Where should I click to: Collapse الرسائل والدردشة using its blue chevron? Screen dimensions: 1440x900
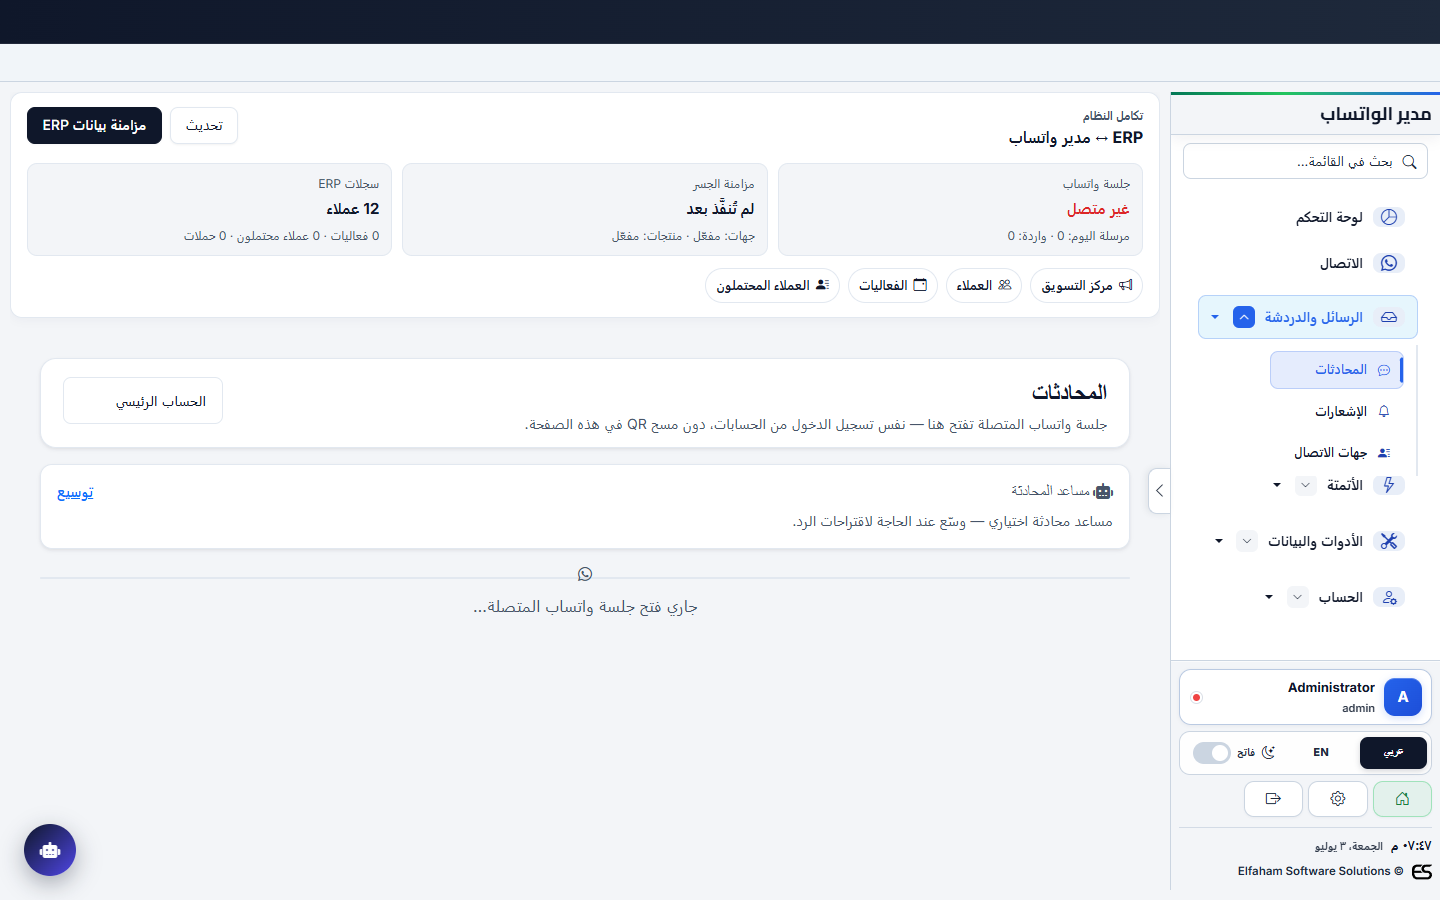point(1243,317)
